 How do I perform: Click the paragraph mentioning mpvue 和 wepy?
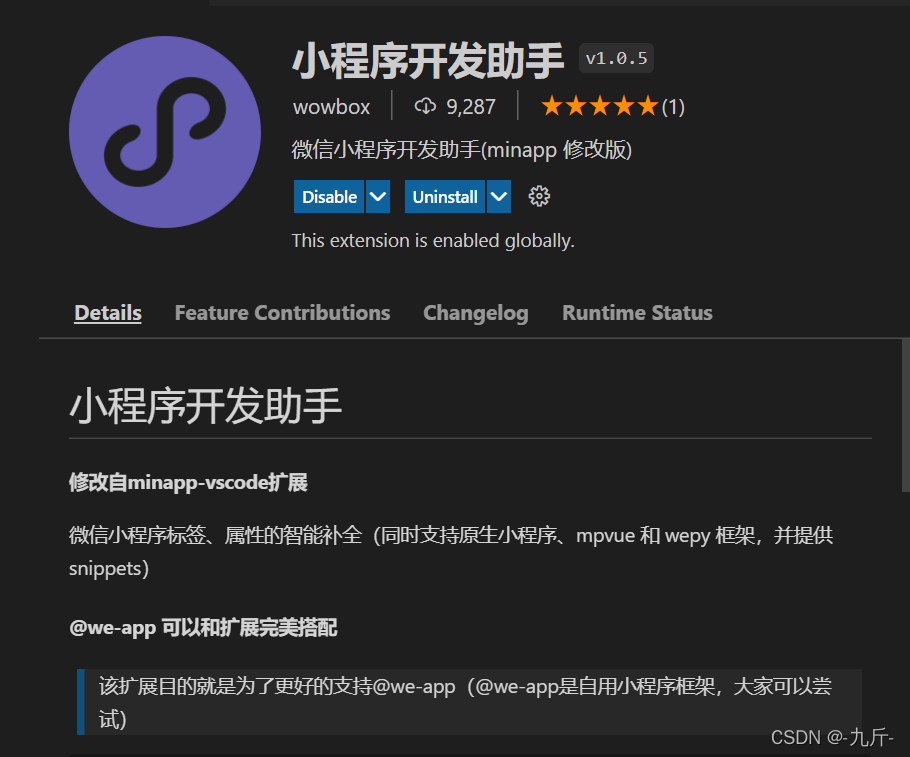click(x=450, y=551)
